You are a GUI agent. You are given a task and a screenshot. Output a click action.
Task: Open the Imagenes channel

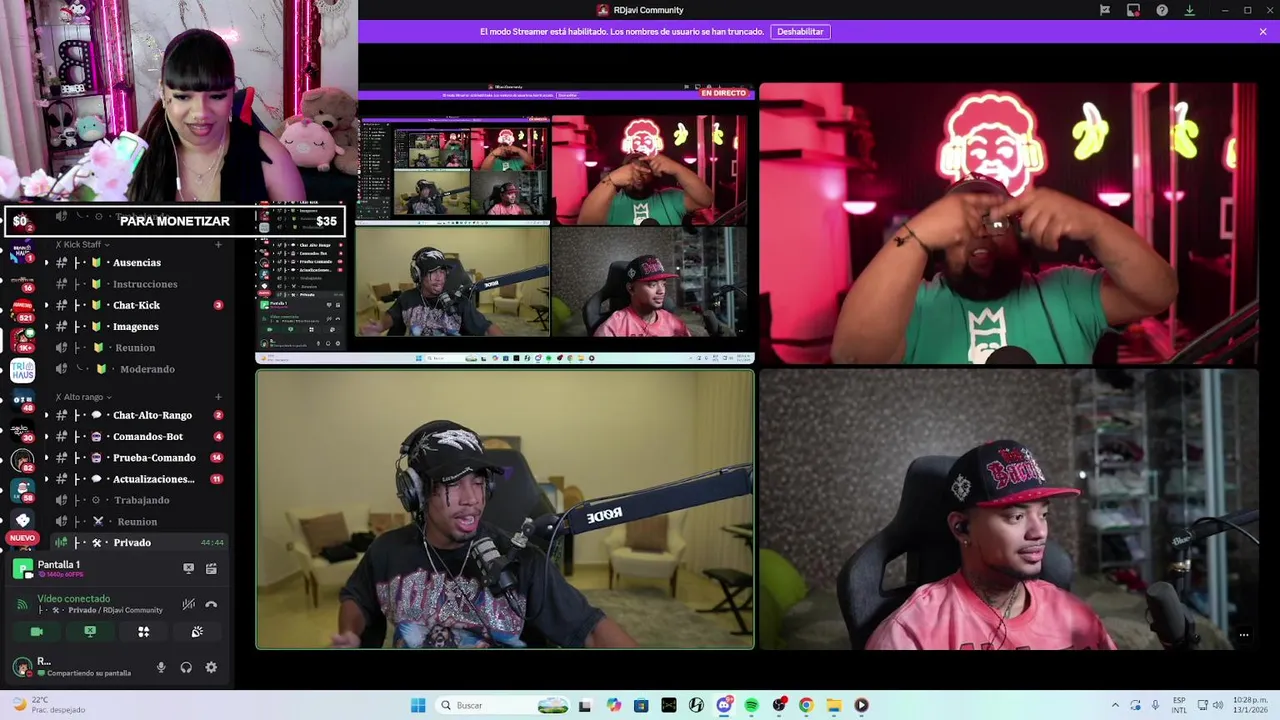tap(137, 327)
